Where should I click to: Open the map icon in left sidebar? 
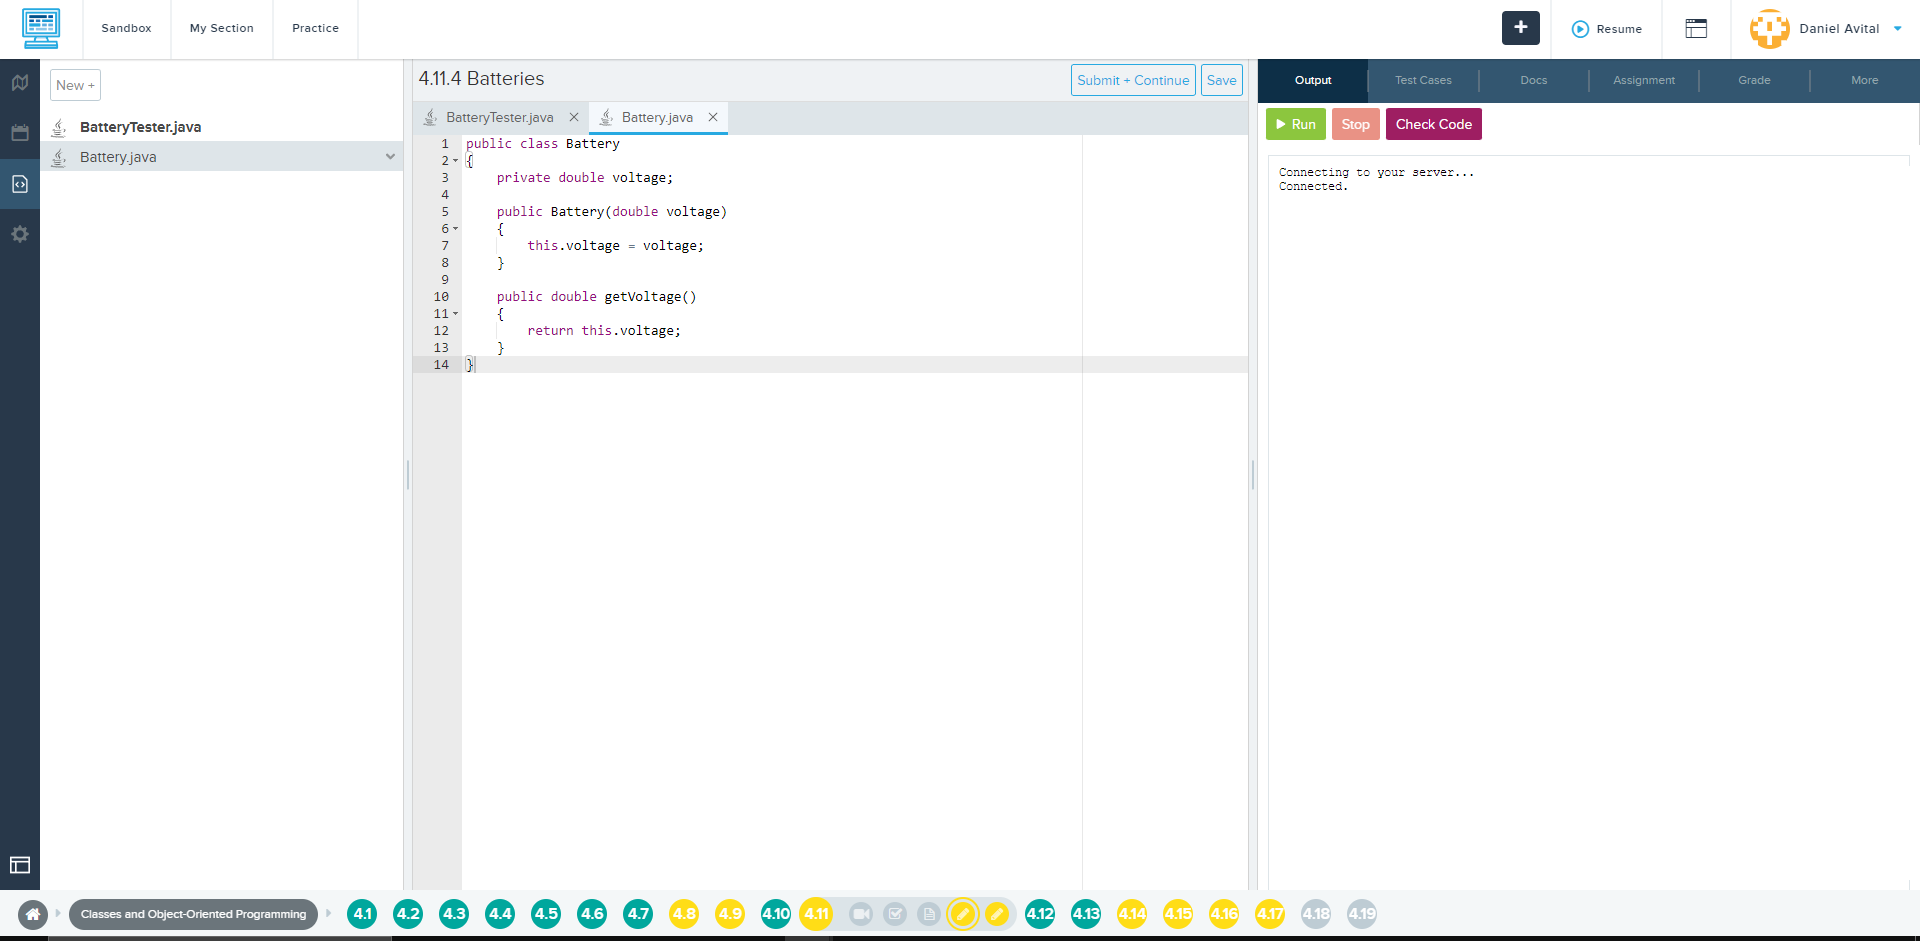click(20, 83)
